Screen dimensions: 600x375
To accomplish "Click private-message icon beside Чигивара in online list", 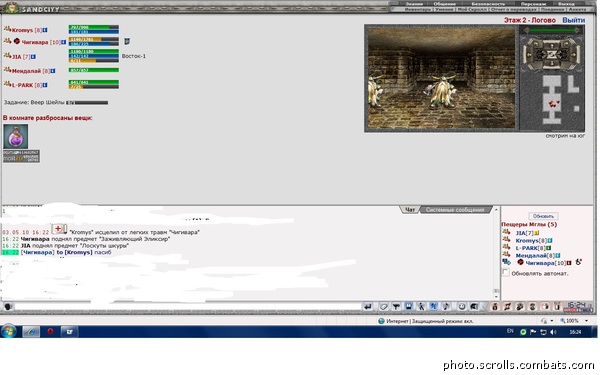I will (506, 262).
